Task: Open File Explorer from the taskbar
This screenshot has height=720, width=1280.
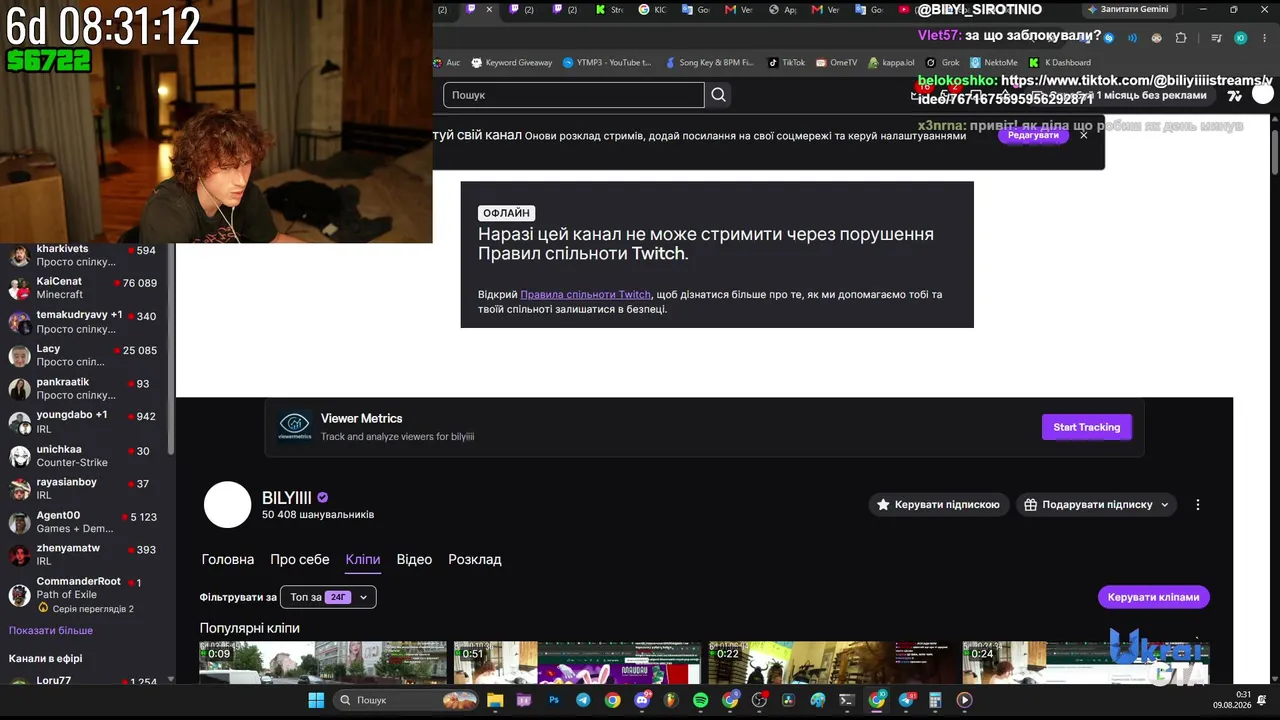Action: click(495, 700)
